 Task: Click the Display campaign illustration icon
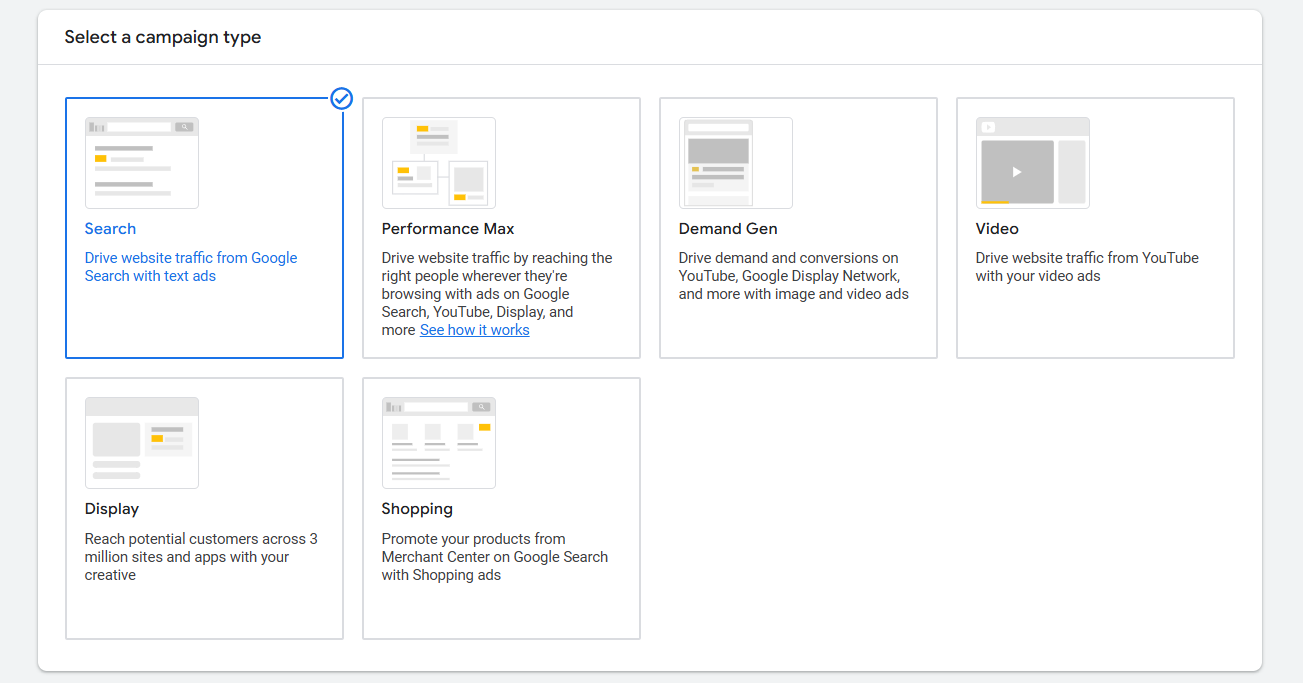pyautogui.click(x=141, y=443)
